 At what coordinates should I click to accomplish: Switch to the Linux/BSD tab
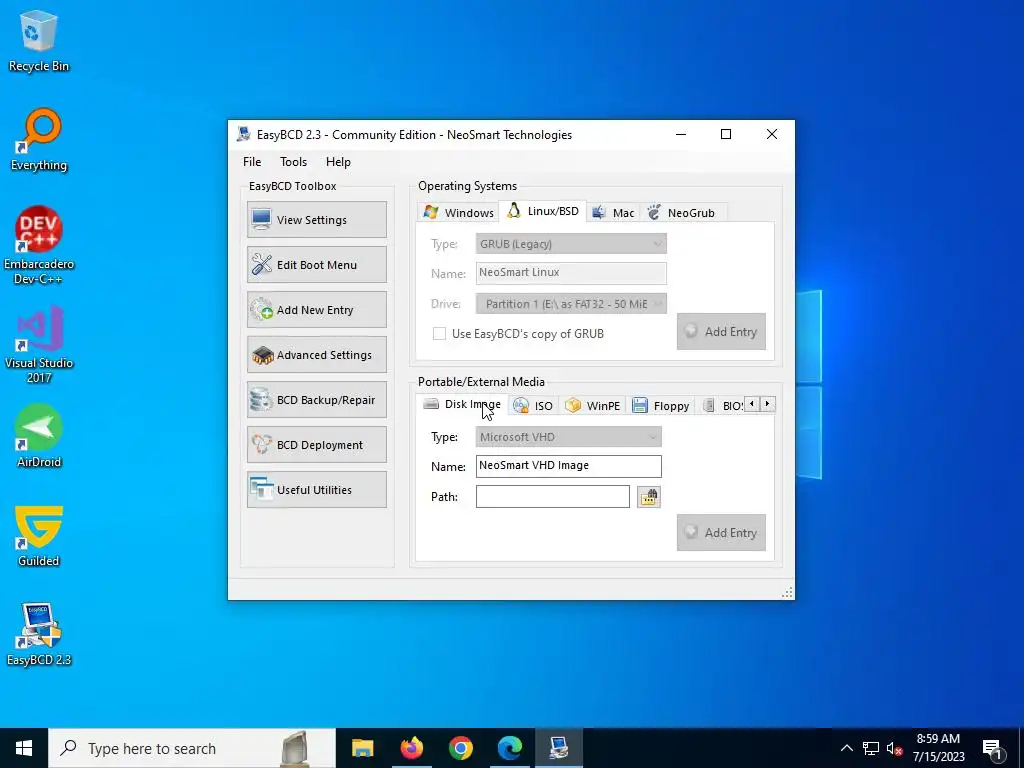543,211
